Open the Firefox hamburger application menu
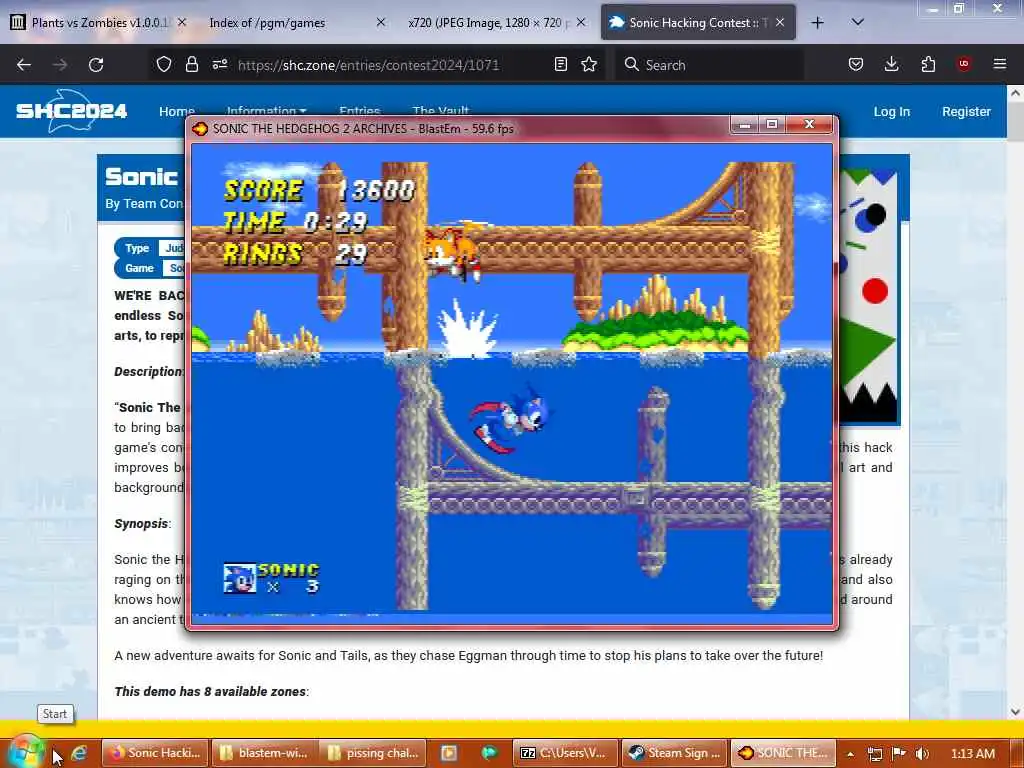 coord(1000,64)
